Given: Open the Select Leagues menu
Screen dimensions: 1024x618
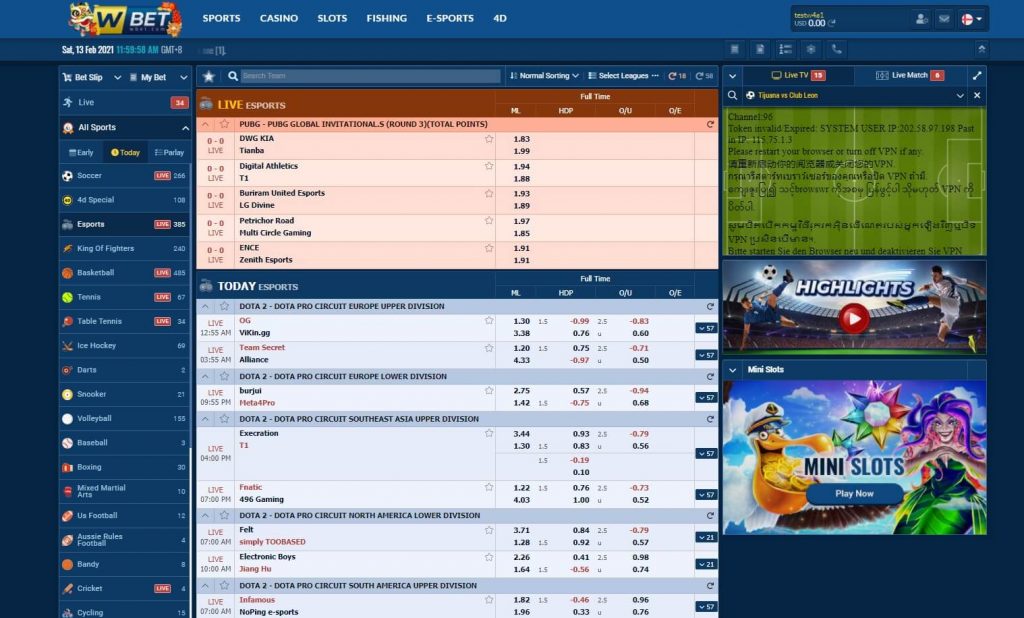Looking at the screenshot, I should [x=623, y=76].
